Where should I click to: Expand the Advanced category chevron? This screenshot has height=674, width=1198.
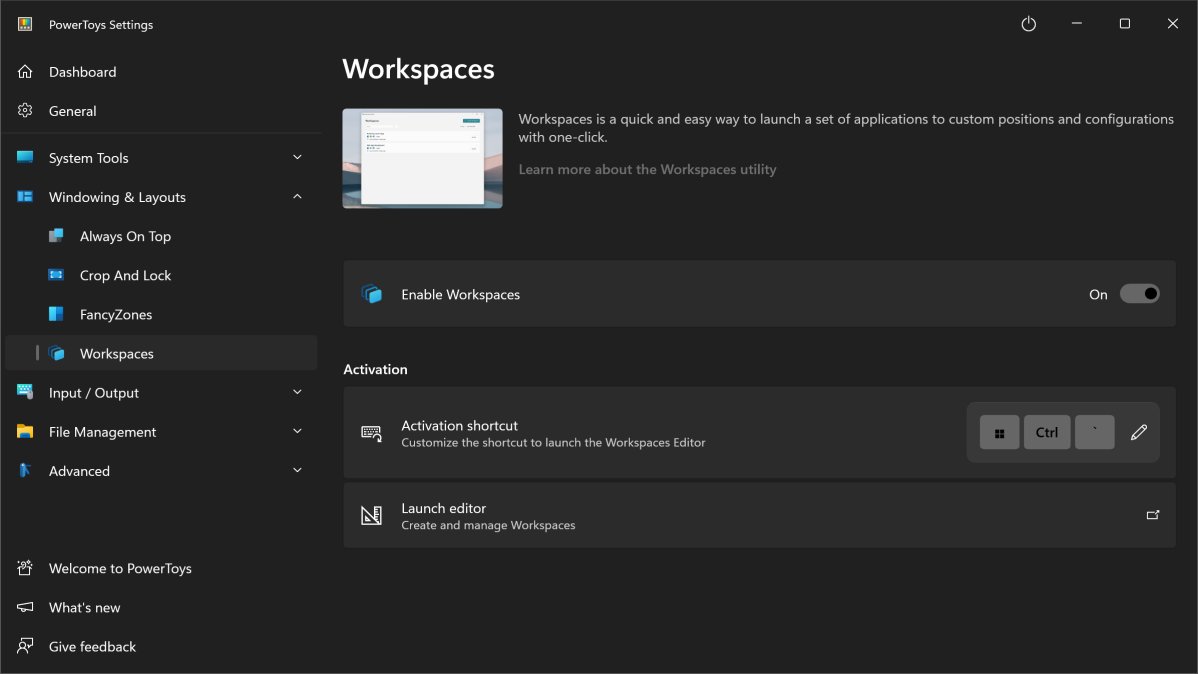pyautogui.click(x=297, y=471)
